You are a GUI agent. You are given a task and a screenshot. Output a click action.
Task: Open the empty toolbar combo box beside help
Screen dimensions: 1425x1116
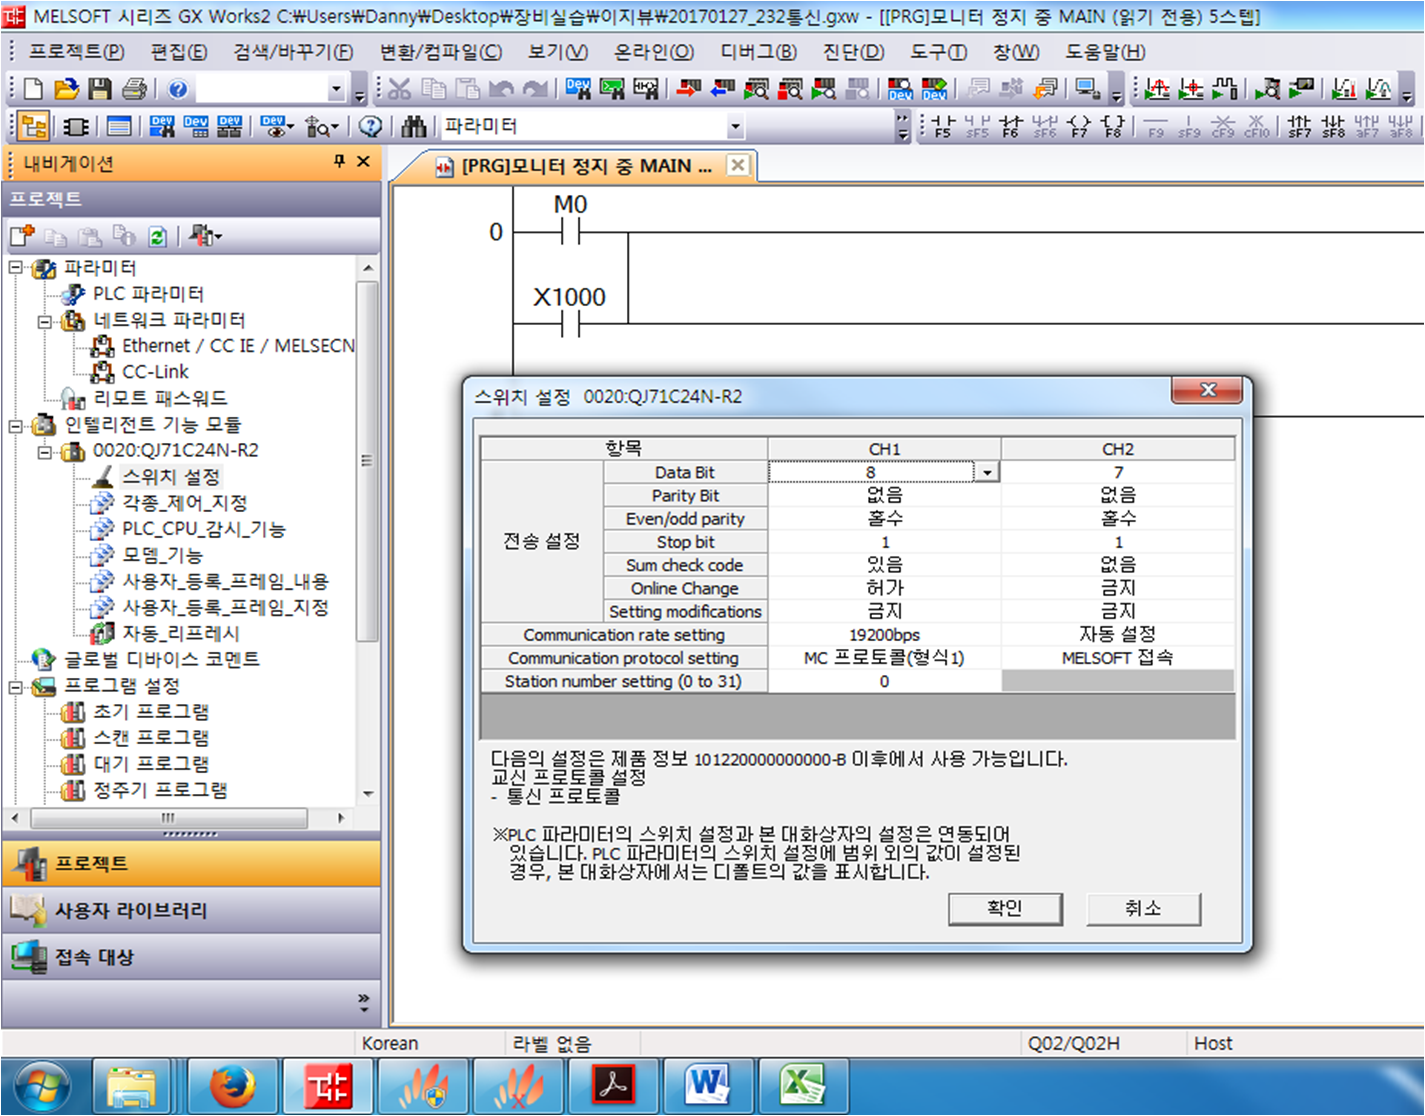tap(336, 89)
